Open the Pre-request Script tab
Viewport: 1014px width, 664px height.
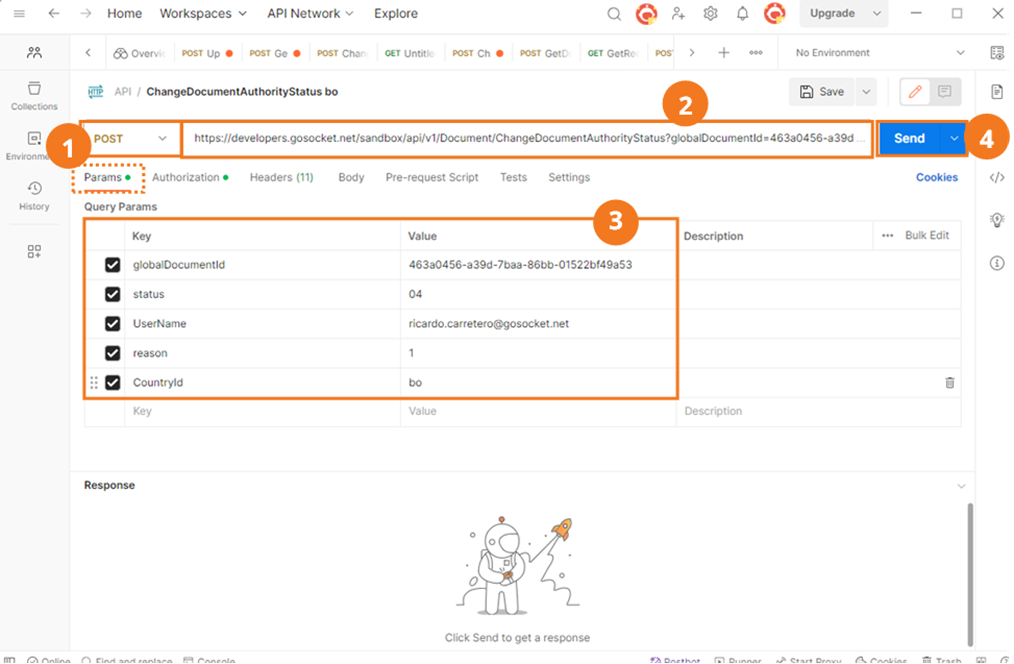432,177
